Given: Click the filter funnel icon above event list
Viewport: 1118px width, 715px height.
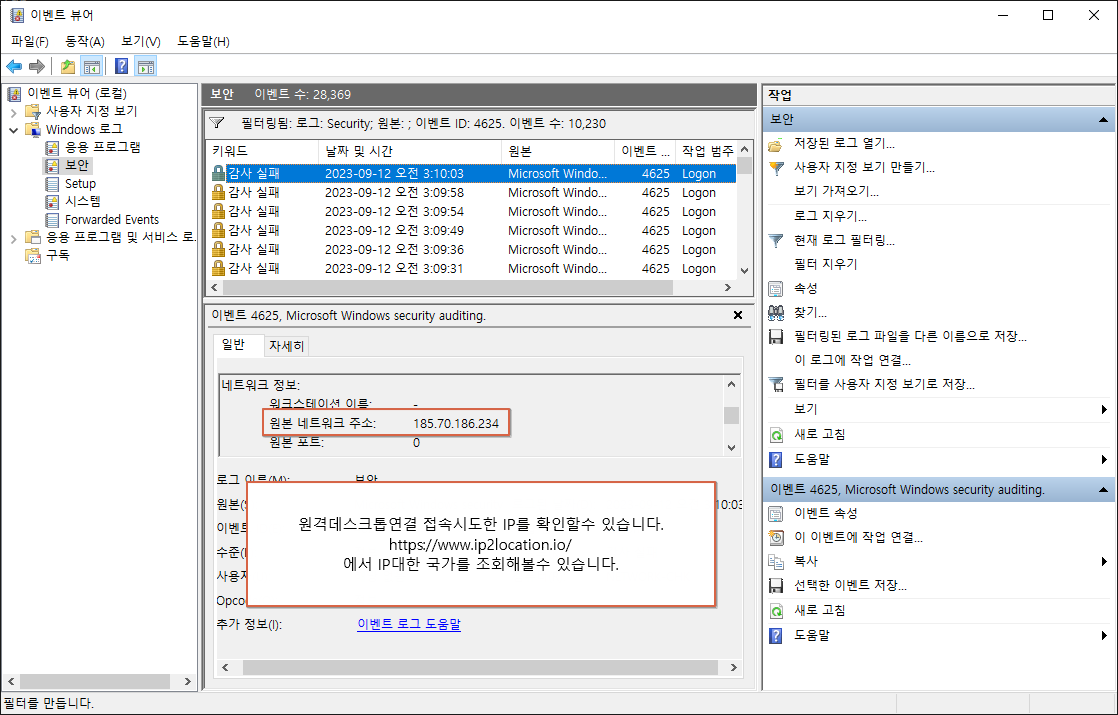Looking at the screenshot, I should point(217,123).
